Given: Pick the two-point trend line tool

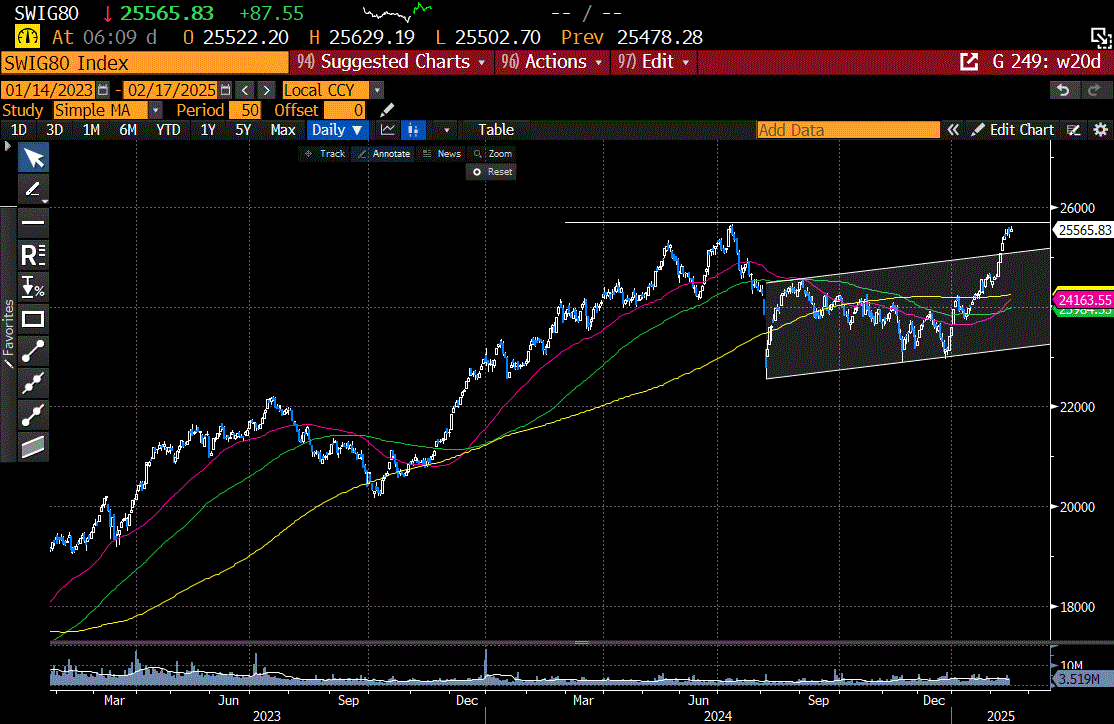Looking at the screenshot, I should (33, 351).
